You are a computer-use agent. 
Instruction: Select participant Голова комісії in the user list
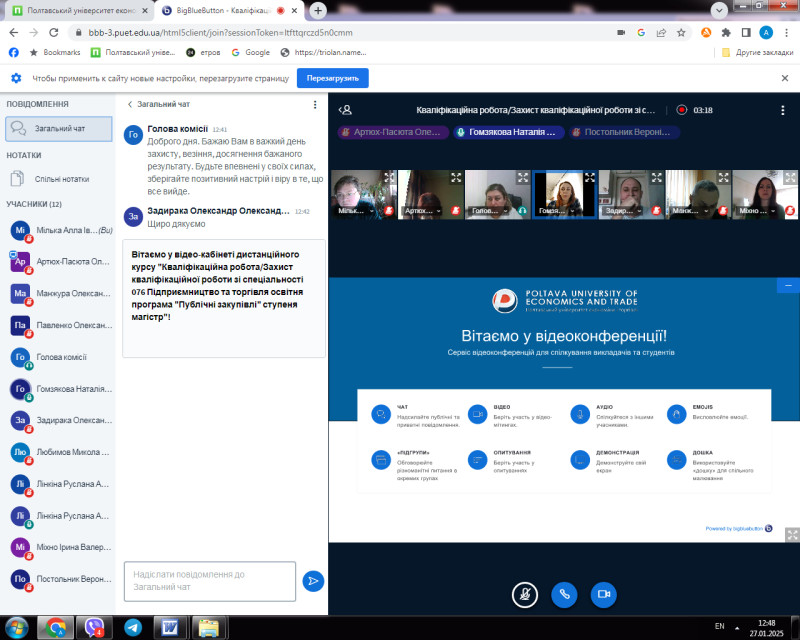(60, 357)
